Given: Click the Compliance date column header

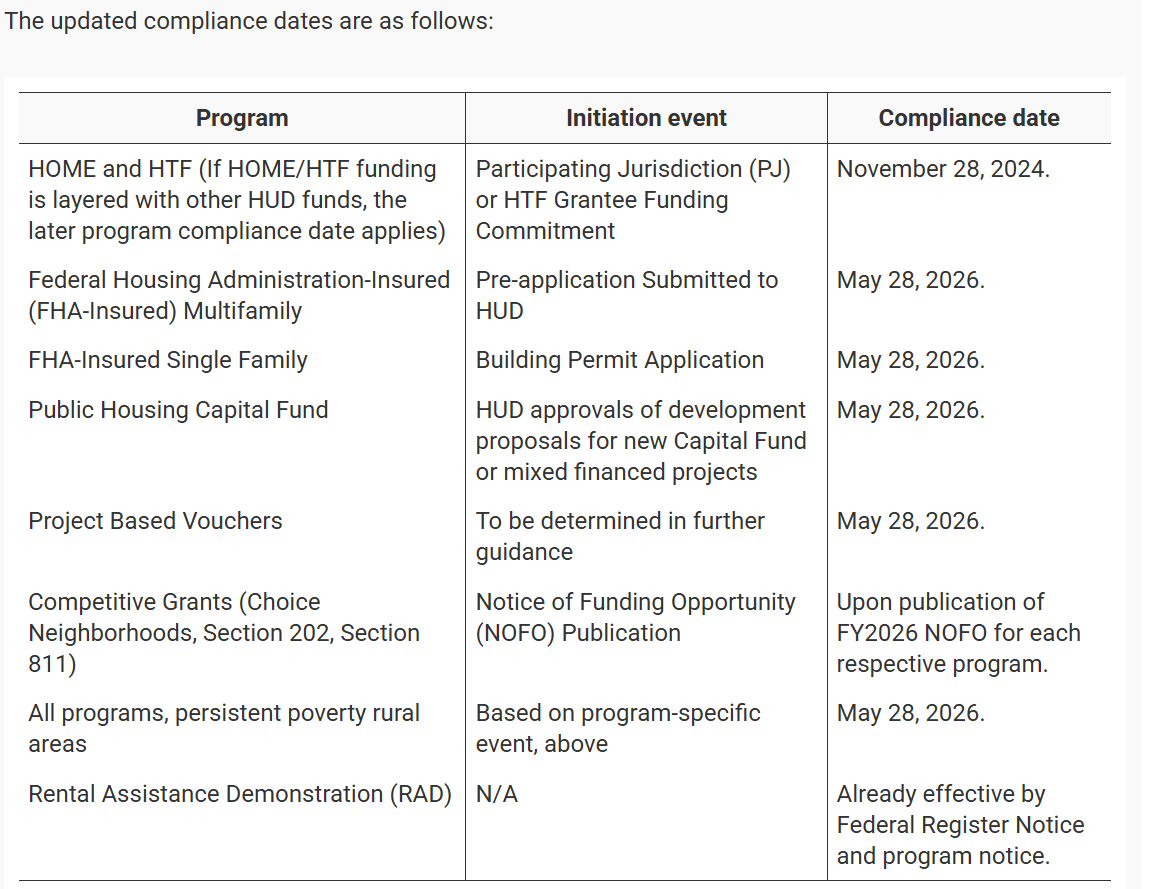Looking at the screenshot, I should point(968,118).
